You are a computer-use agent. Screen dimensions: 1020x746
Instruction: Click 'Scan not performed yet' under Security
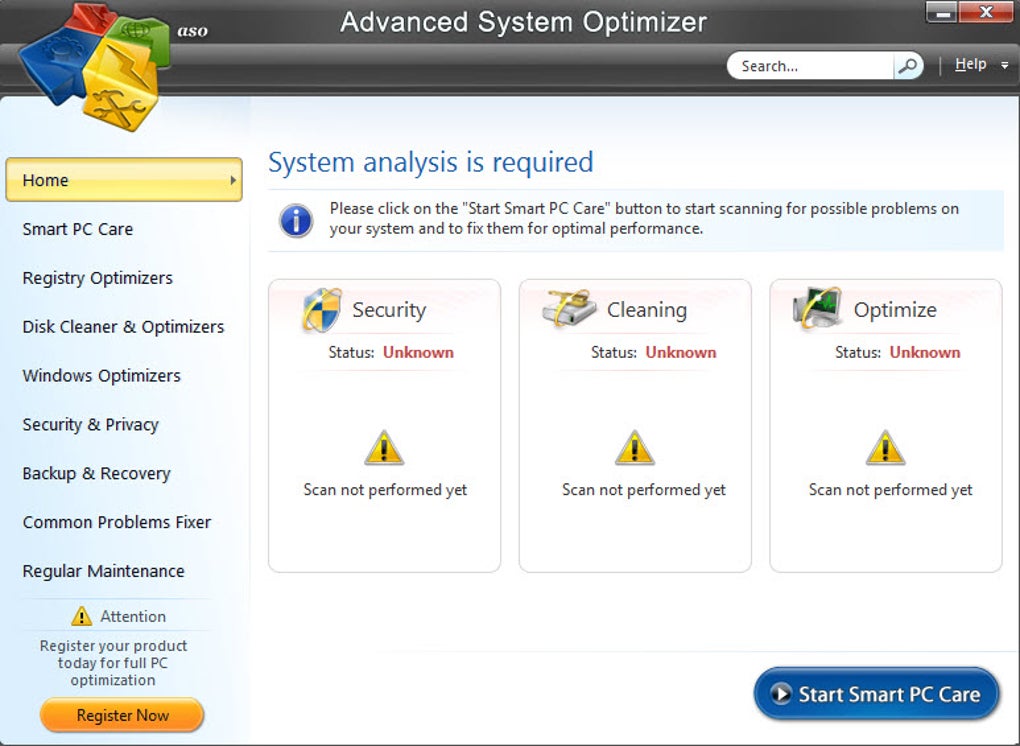[385, 490]
